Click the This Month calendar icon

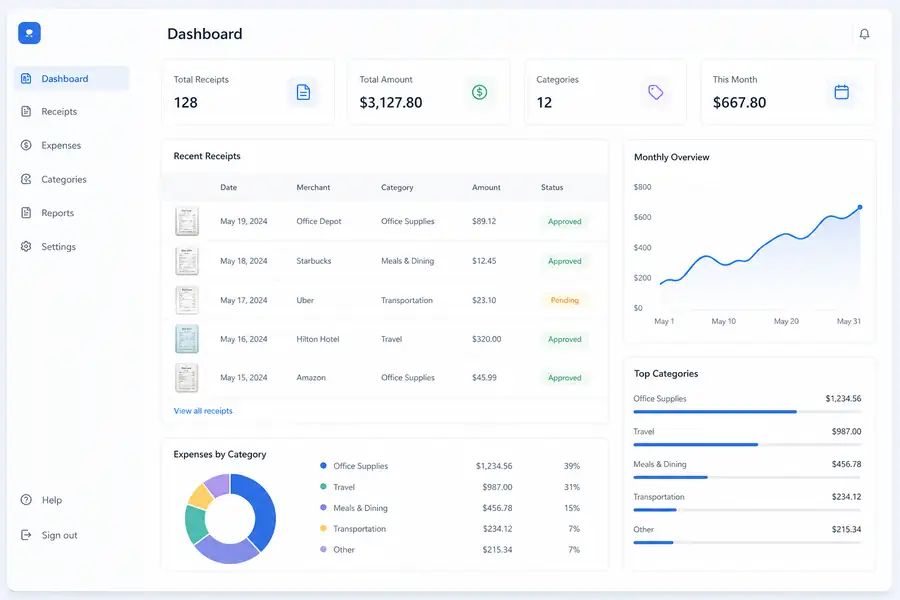click(841, 92)
